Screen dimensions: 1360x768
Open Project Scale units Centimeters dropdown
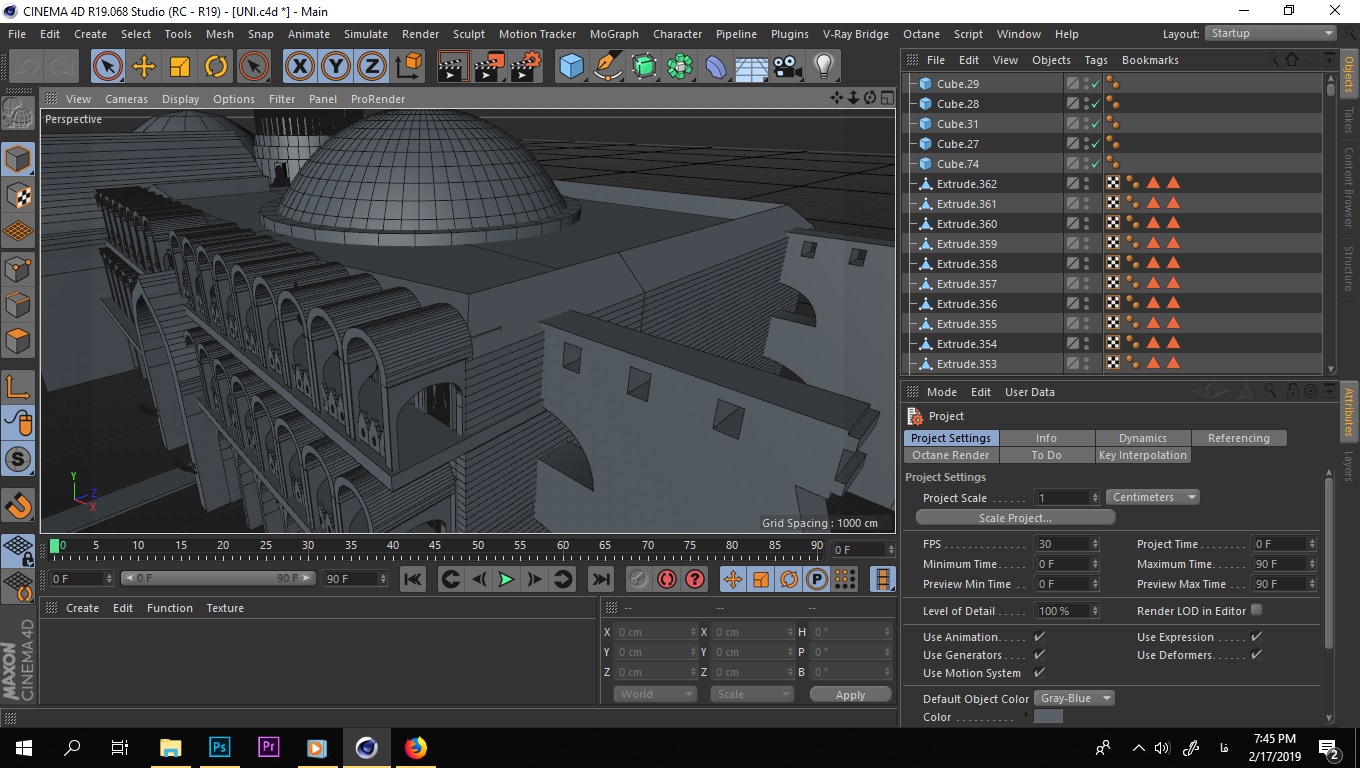pos(1153,497)
